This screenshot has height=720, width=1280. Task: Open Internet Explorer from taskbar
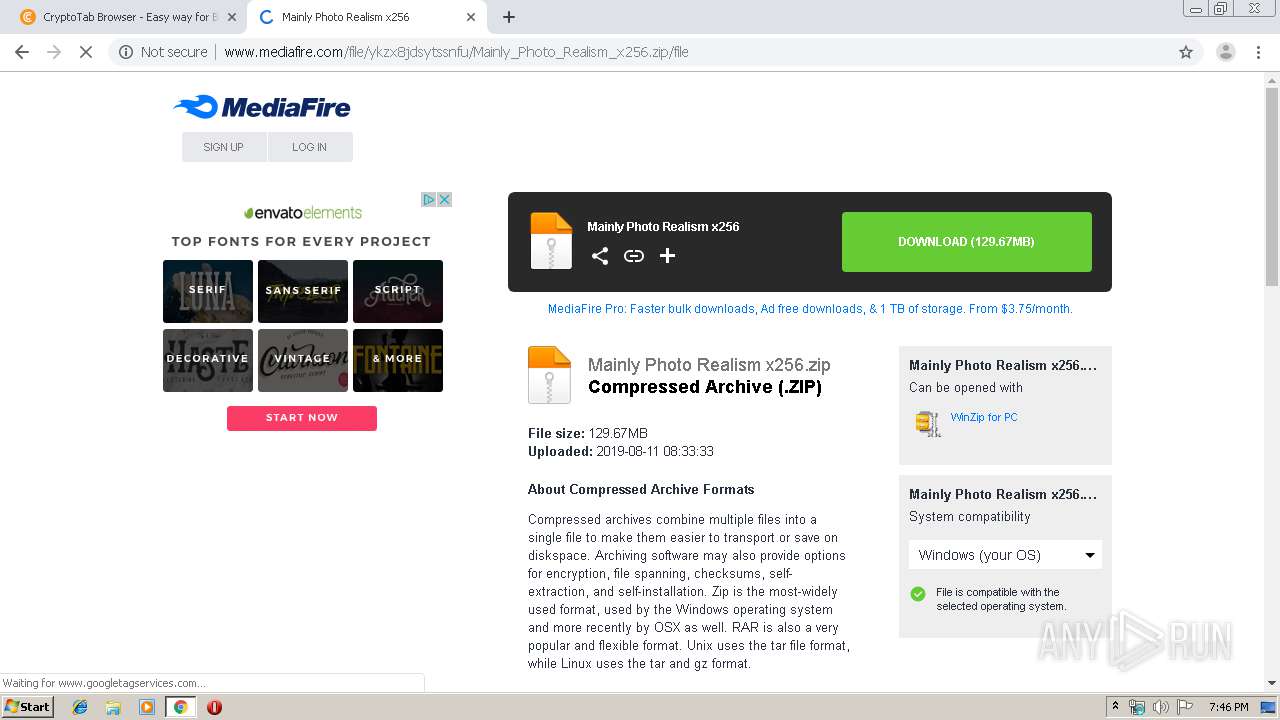(81, 707)
